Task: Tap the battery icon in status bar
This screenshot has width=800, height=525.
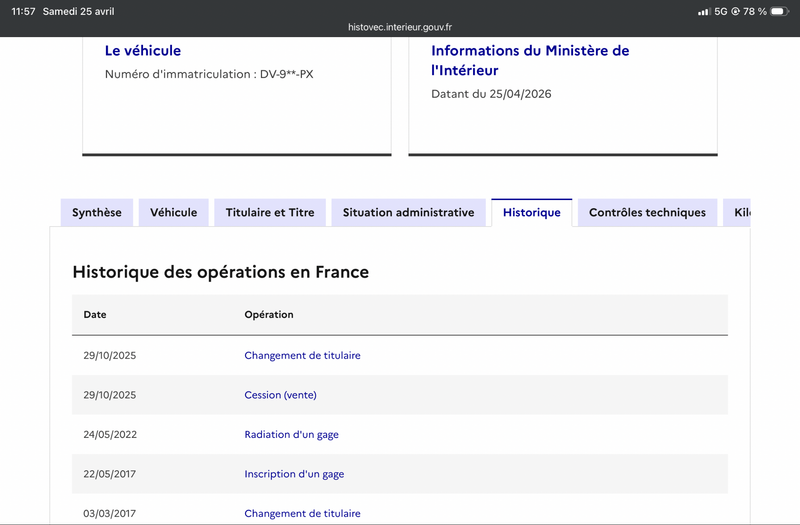Action: pos(780,11)
